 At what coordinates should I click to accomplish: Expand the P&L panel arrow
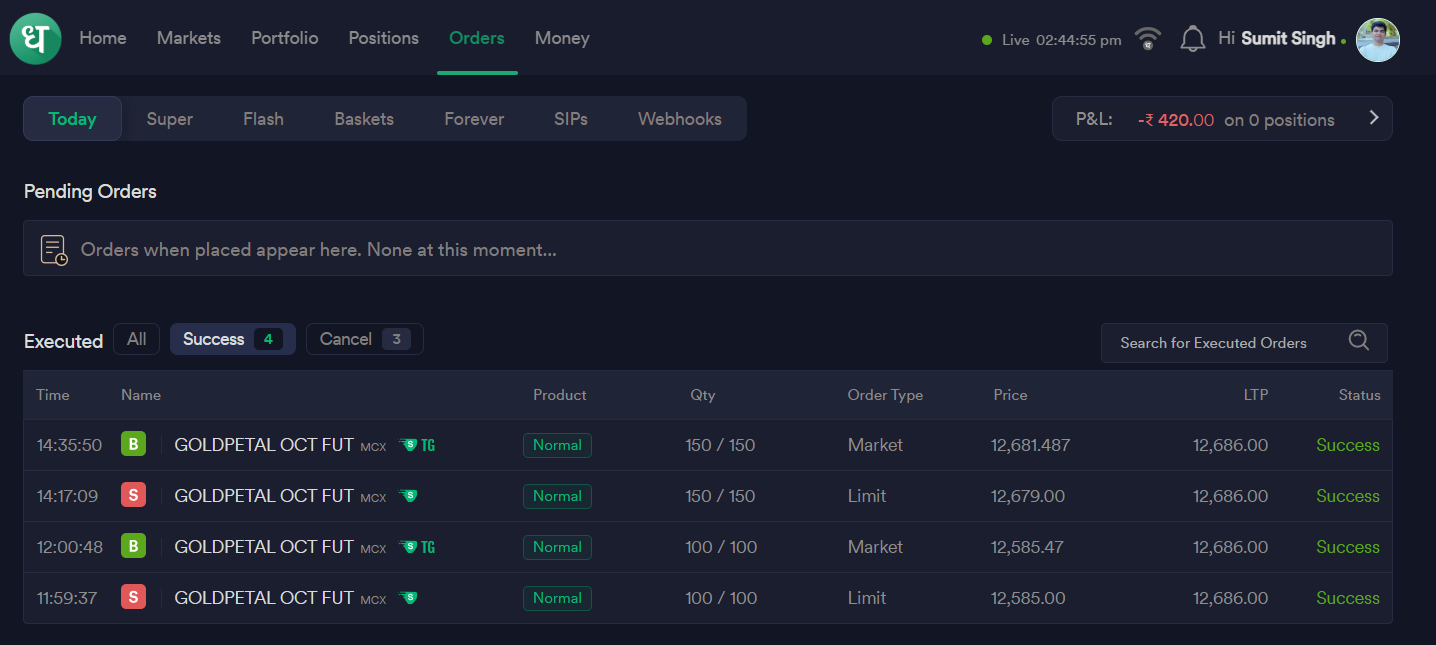1373,118
